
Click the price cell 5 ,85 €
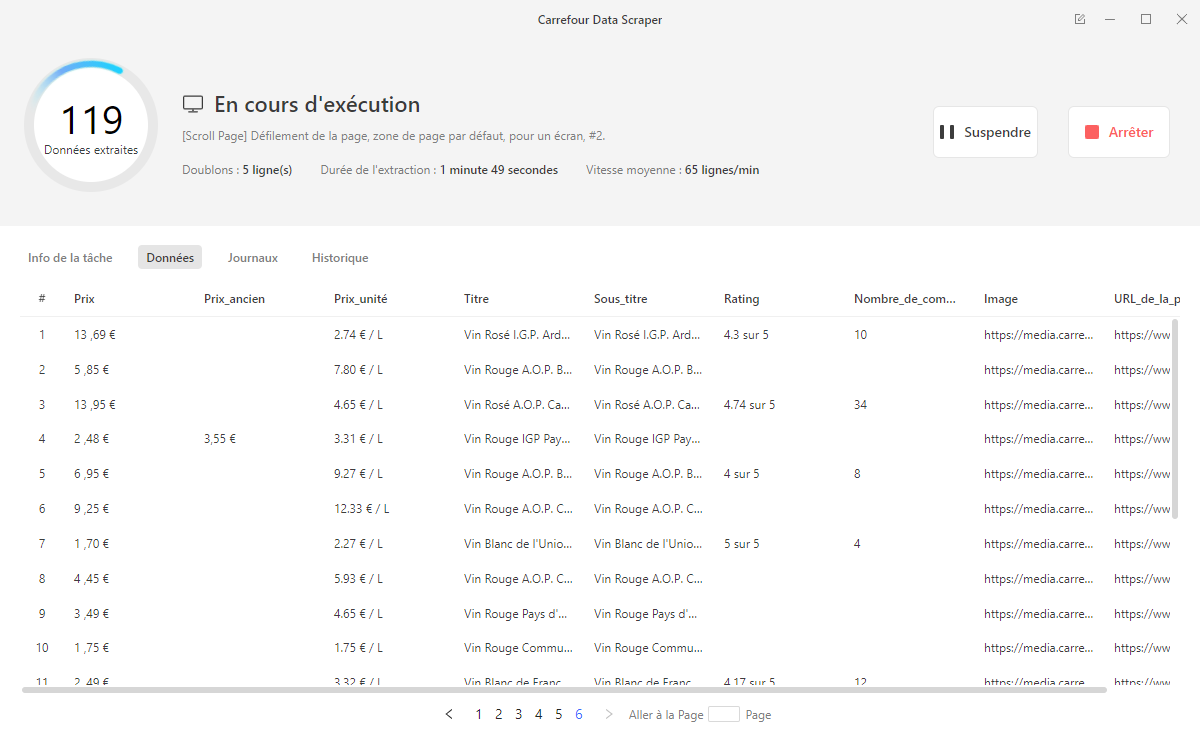(92, 370)
